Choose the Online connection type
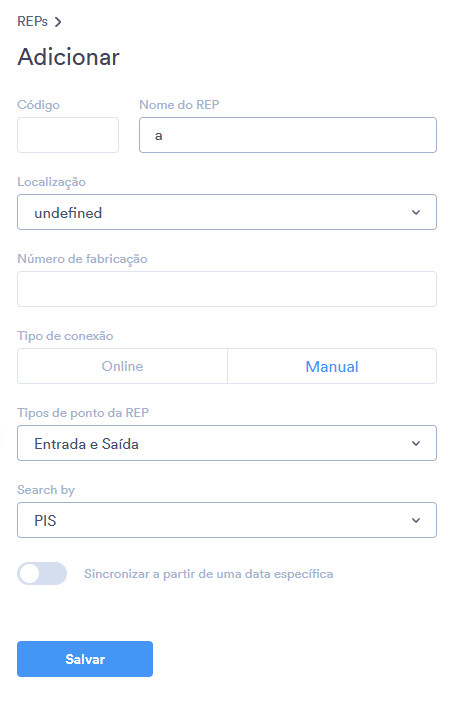This screenshot has height=722, width=467. (122, 366)
